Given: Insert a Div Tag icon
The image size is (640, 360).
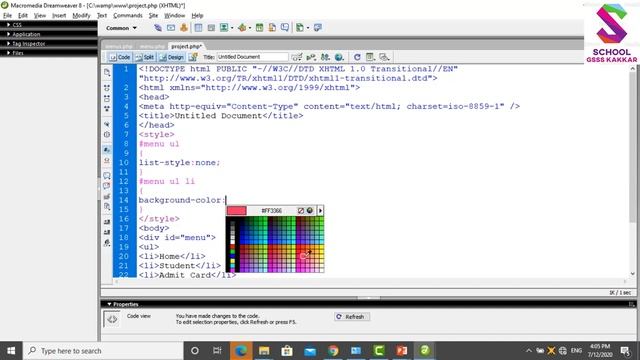Looking at the screenshot, I should pyautogui.click(x=211, y=28).
